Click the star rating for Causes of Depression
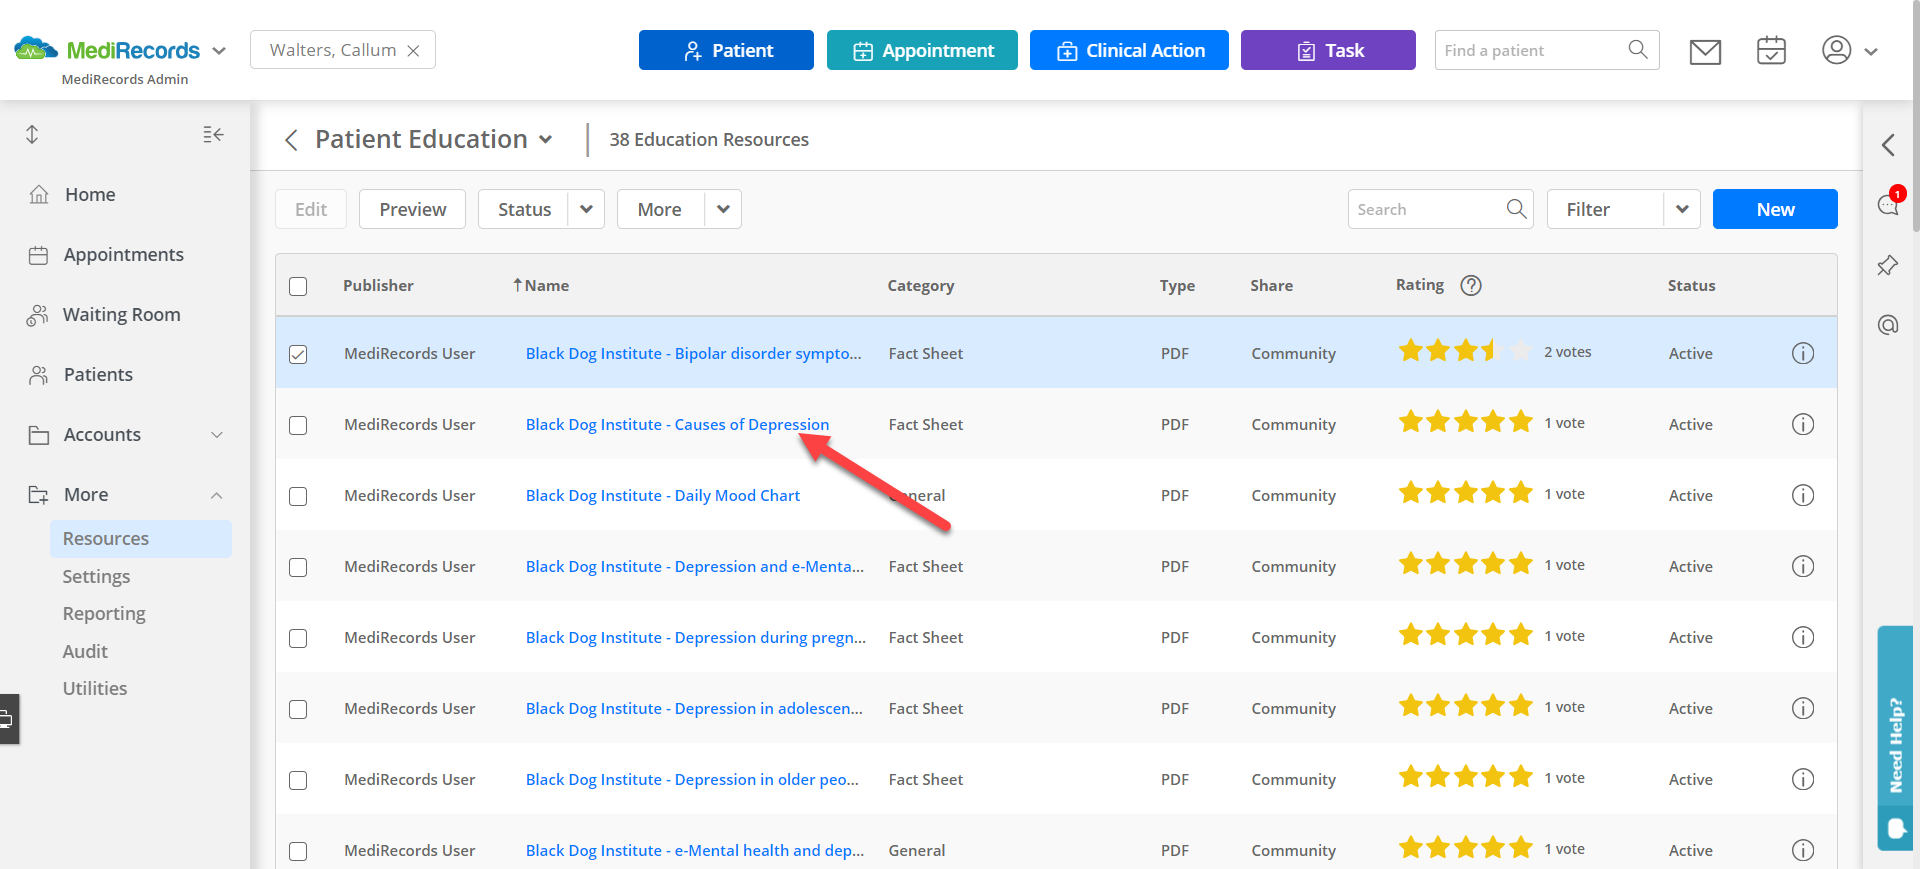The width and height of the screenshot is (1920, 869). click(x=1465, y=422)
